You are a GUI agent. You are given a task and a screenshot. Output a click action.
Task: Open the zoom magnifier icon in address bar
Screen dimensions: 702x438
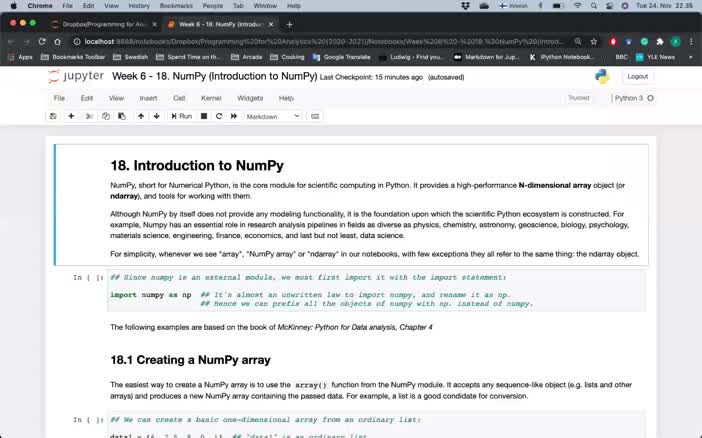click(578, 42)
